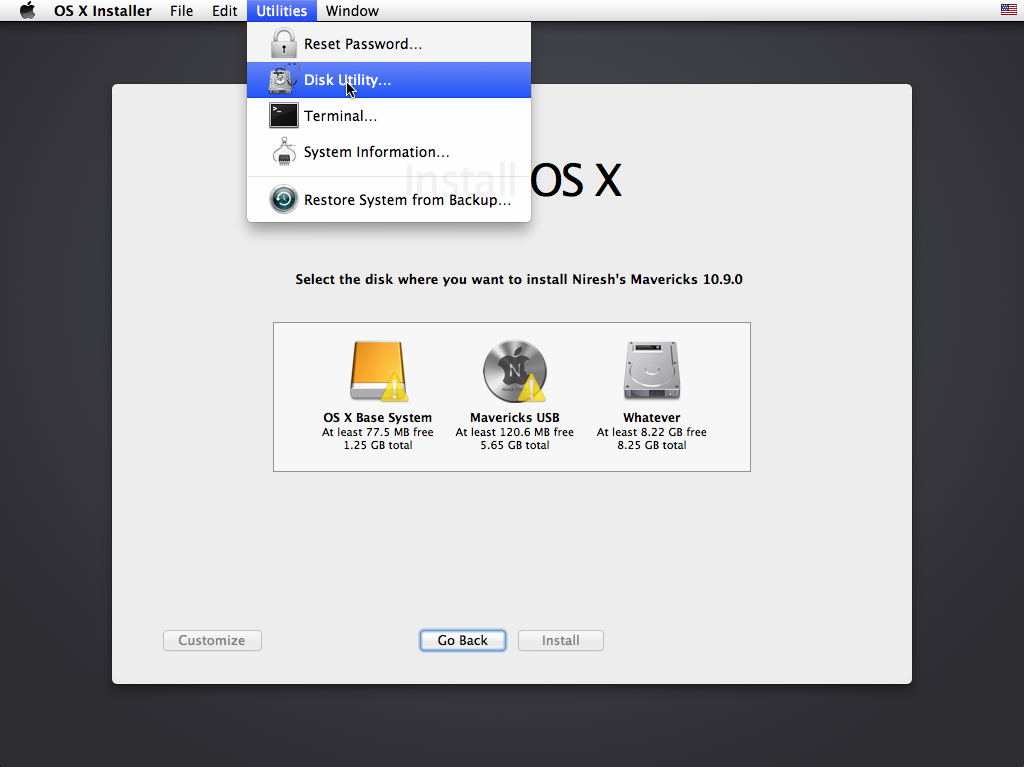Open the Apple menu icon
1024x767 pixels.
tap(27, 10)
